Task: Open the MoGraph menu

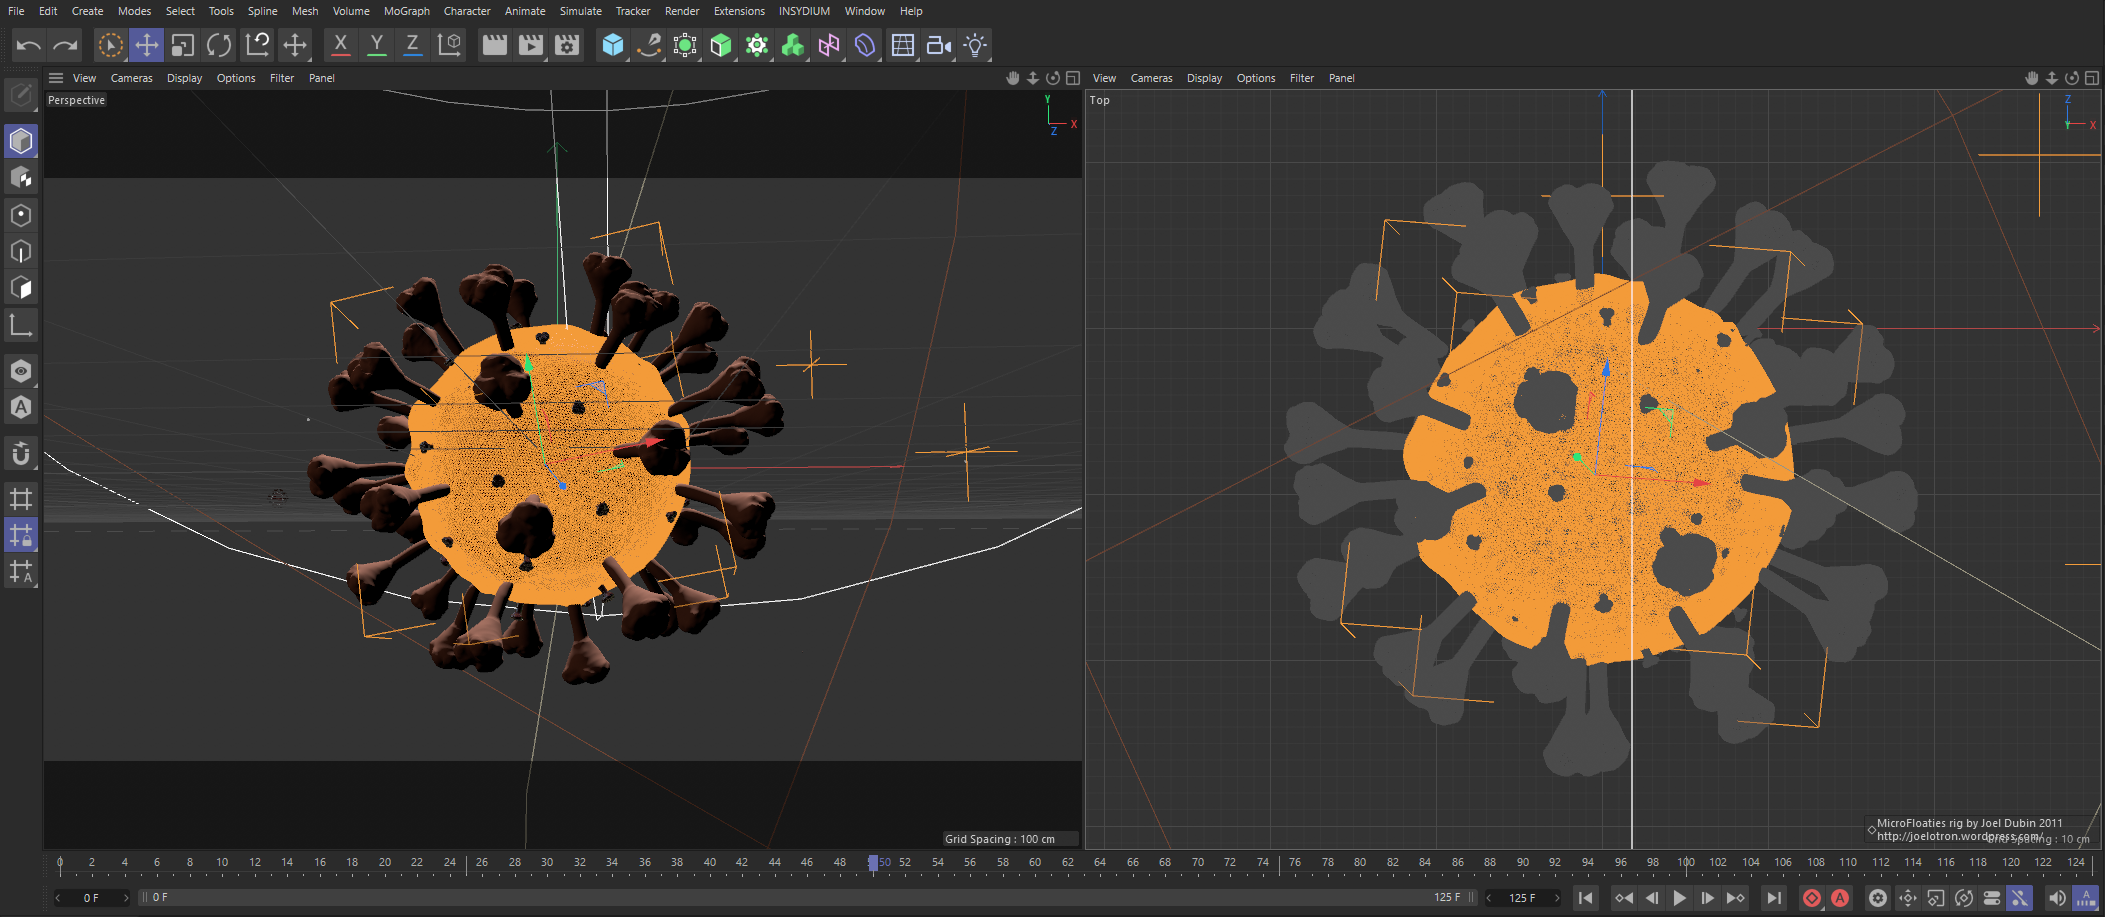Action: [x=406, y=11]
